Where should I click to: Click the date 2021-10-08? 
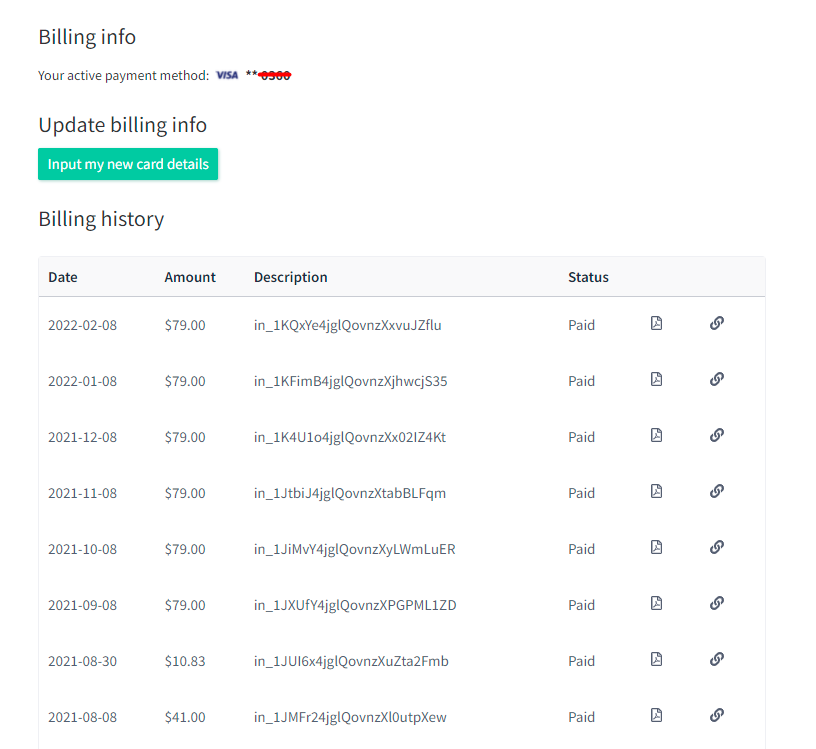(83, 550)
